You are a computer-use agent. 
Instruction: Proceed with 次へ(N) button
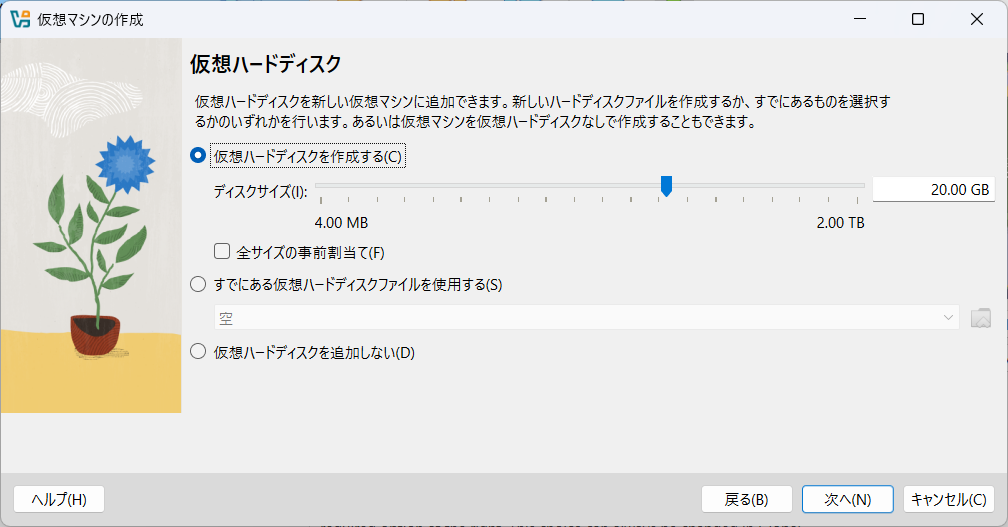click(847, 499)
